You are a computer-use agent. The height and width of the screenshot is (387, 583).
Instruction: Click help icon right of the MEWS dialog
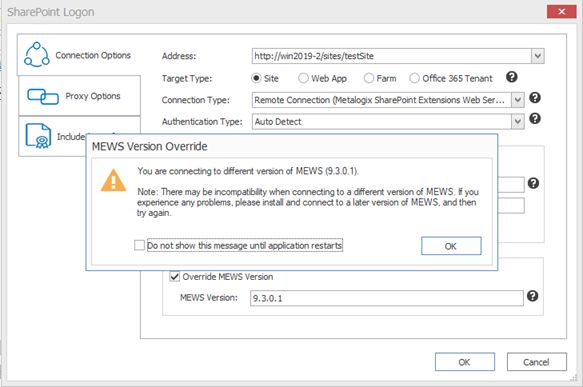pos(533,183)
